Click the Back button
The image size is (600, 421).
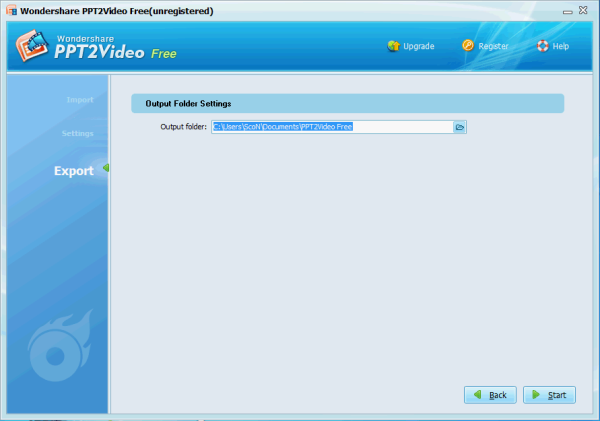coord(491,395)
